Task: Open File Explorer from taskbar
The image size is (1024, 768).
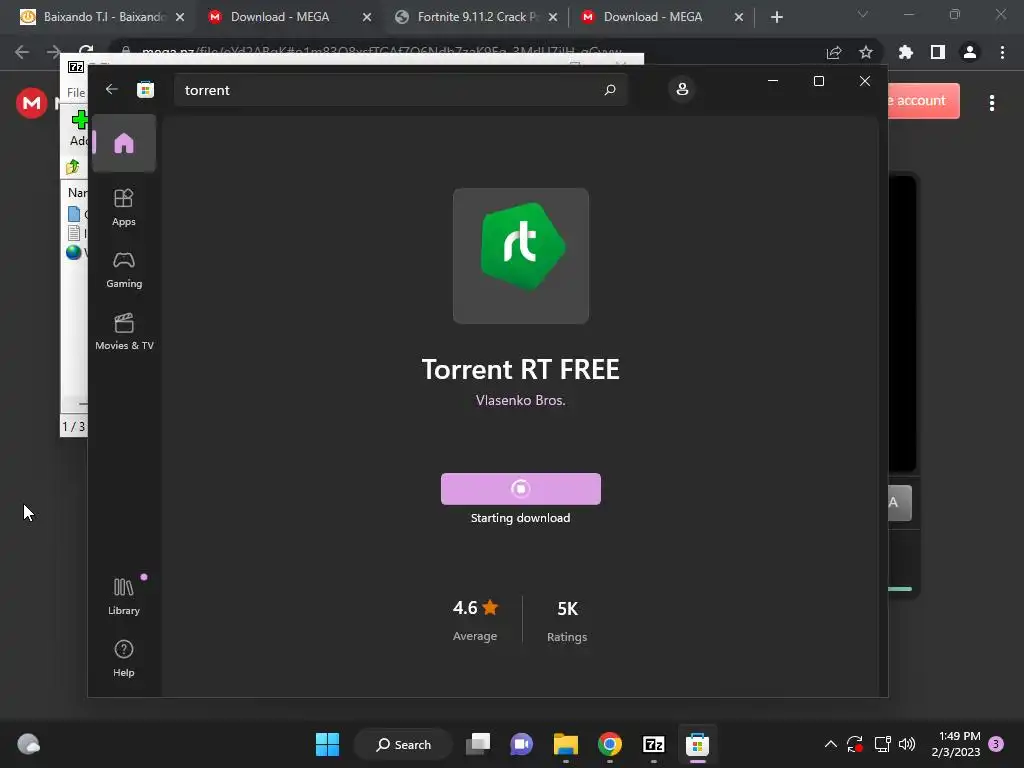Action: point(566,744)
